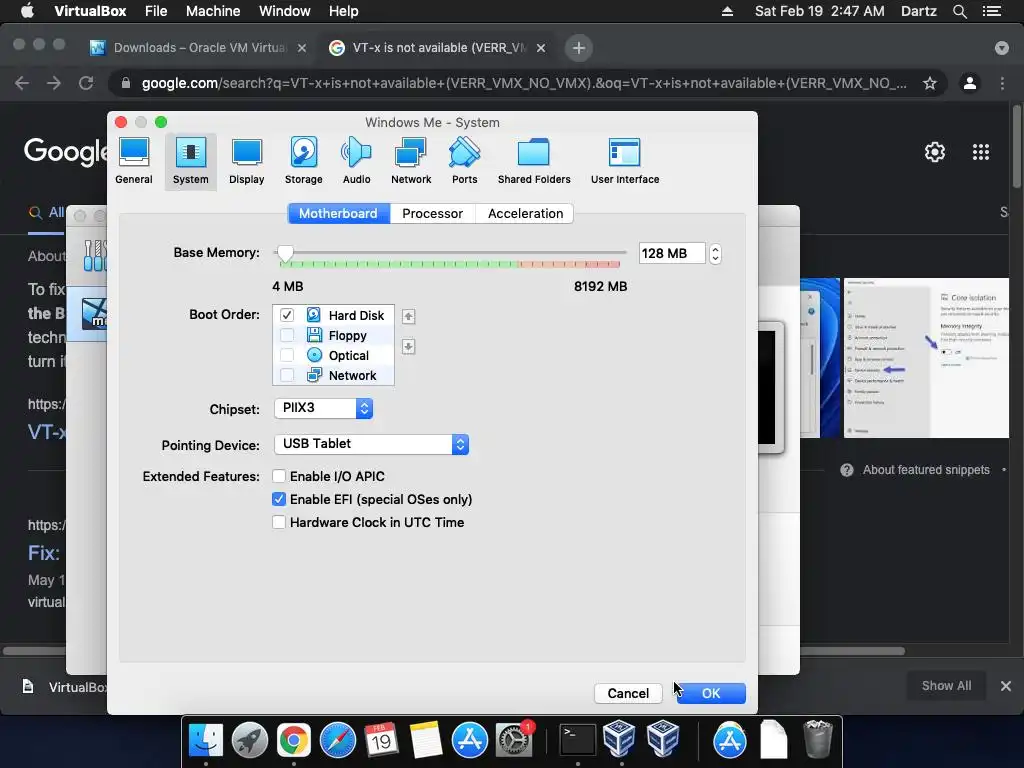The image size is (1024, 768).
Task: Open Notes from the Dock
Action: pyautogui.click(x=425, y=740)
